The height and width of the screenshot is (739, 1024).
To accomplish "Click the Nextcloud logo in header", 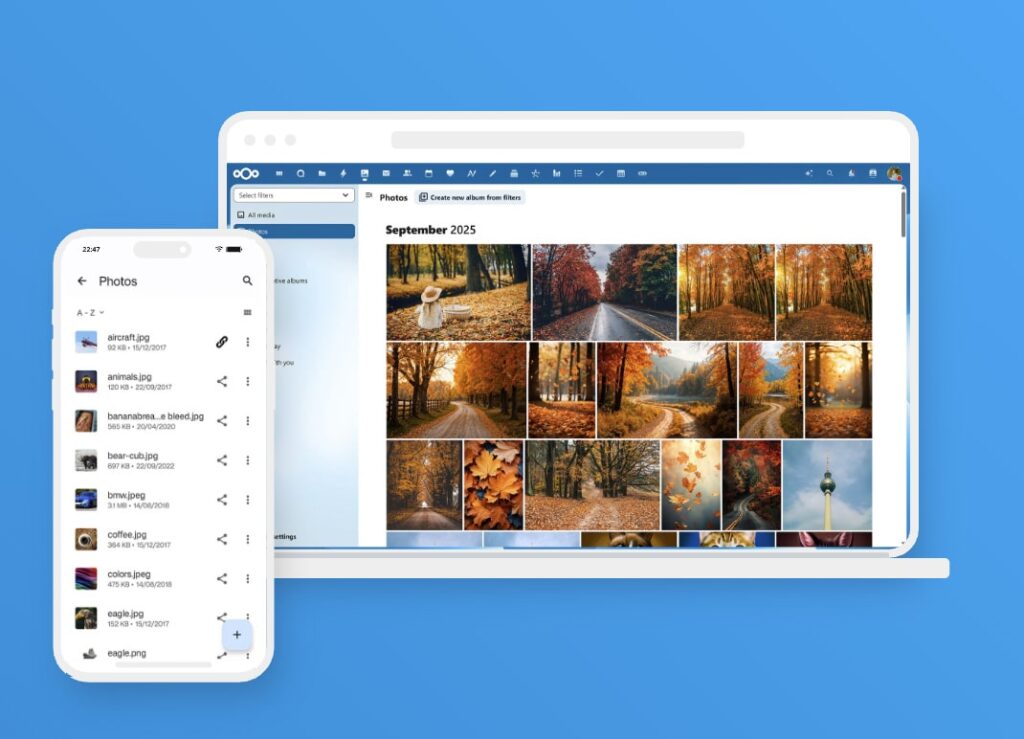I will point(246,173).
